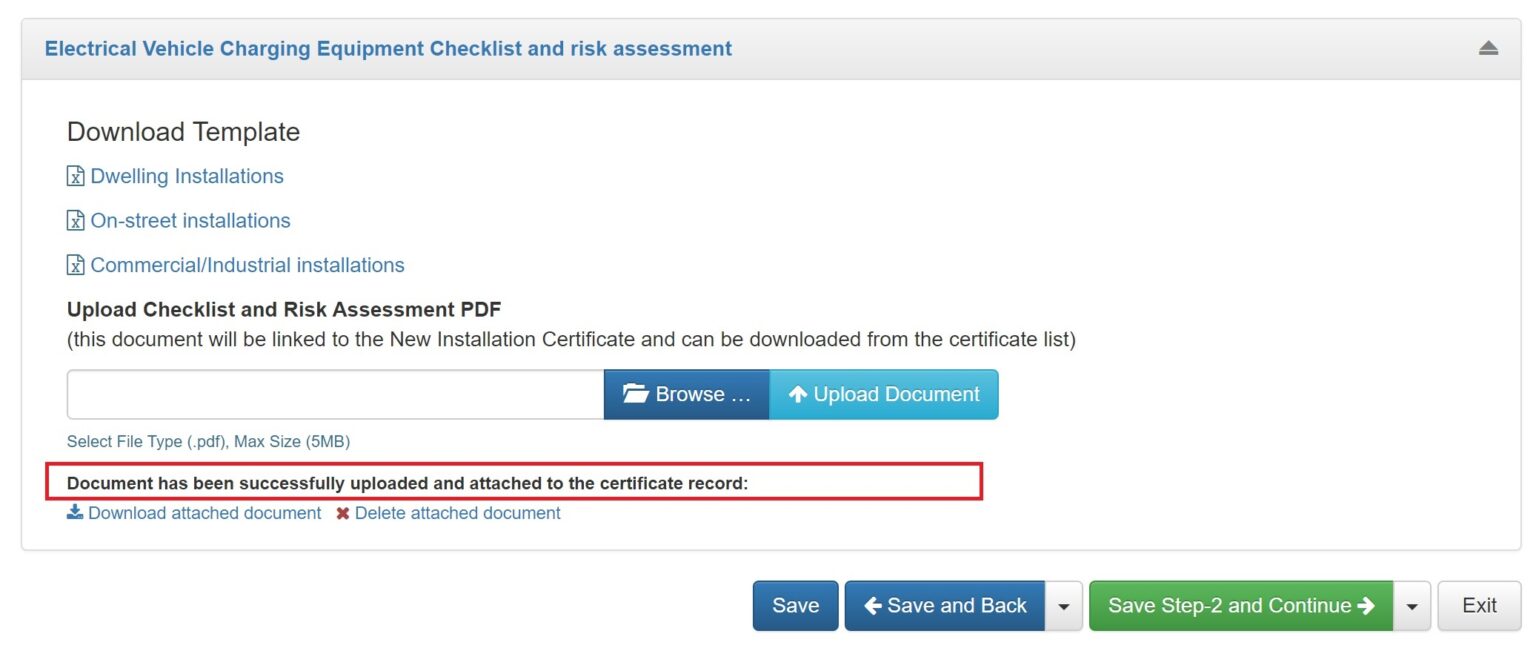The height and width of the screenshot is (651, 1536).
Task: Open the Commercial/Industrial installations template link
Action: pyautogui.click(x=247, y=265)
